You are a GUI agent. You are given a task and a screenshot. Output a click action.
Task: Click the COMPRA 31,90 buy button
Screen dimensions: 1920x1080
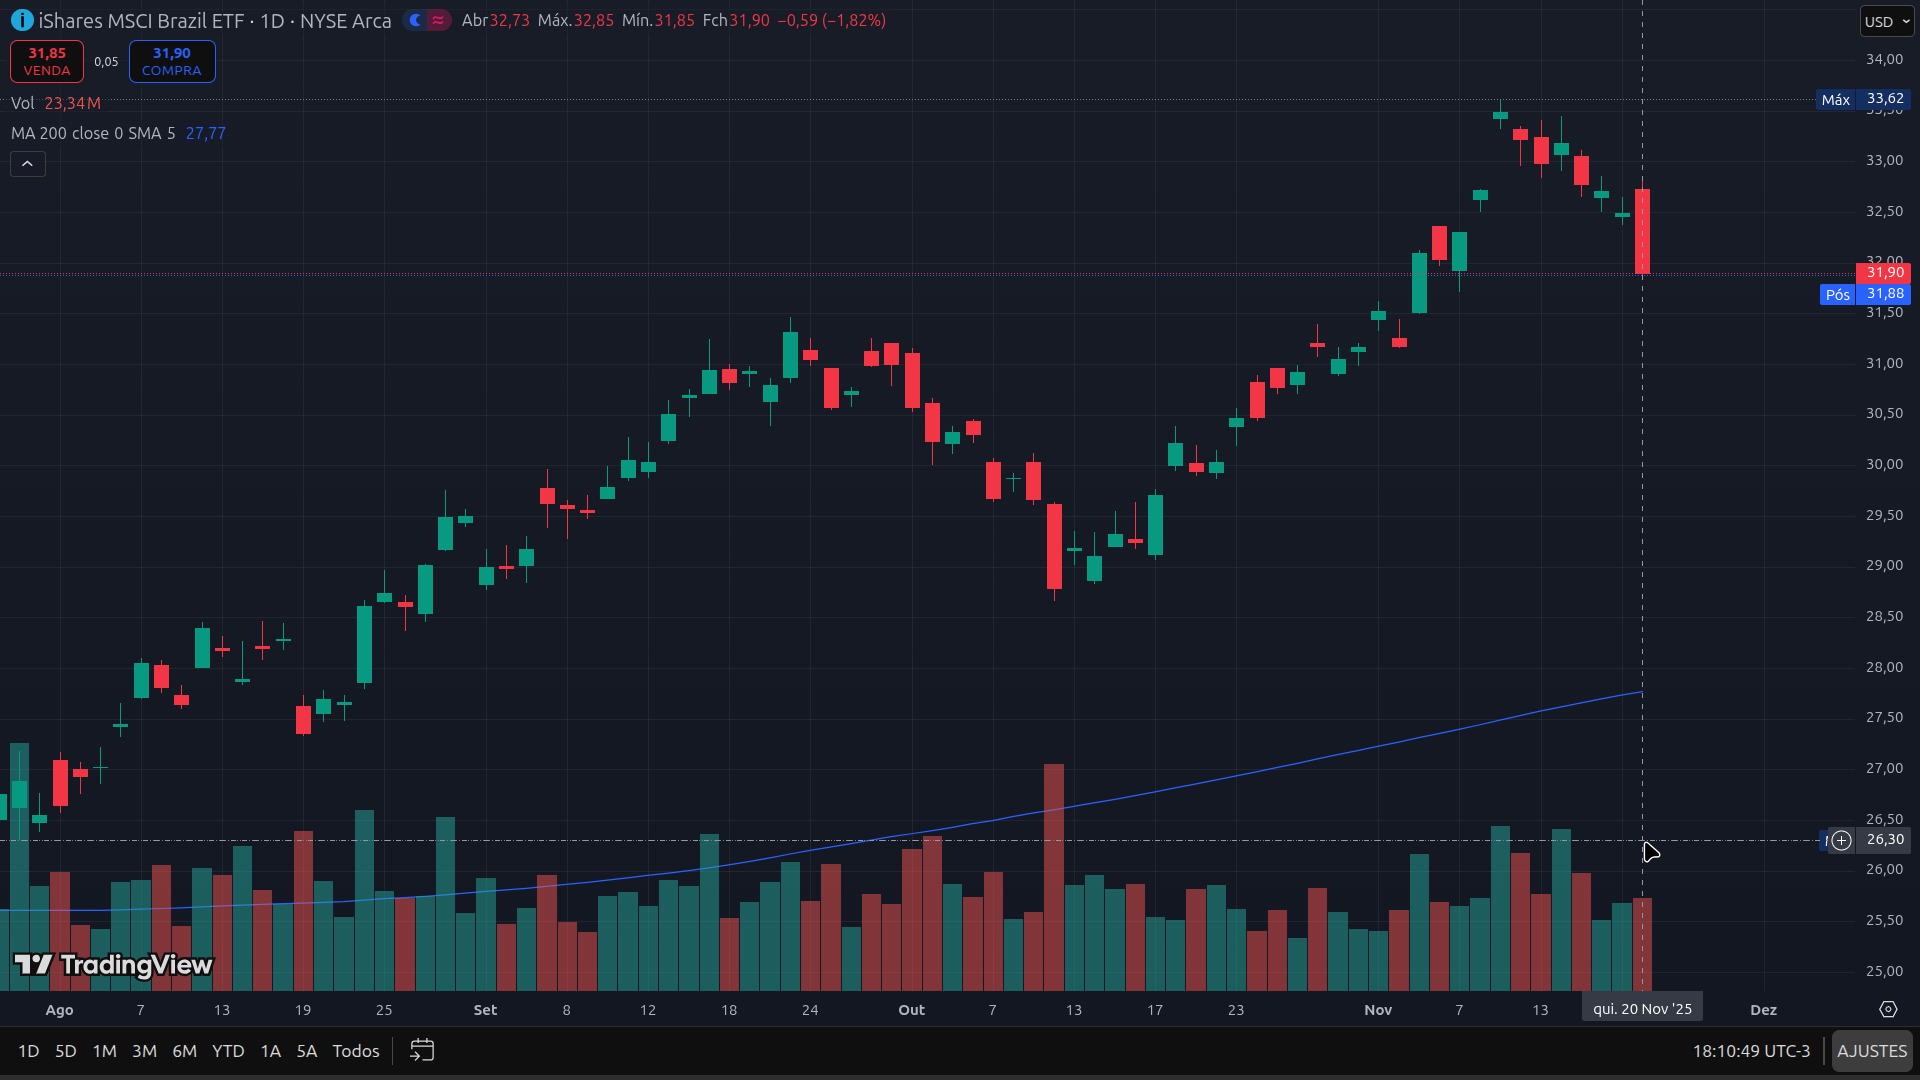point(172,61)
